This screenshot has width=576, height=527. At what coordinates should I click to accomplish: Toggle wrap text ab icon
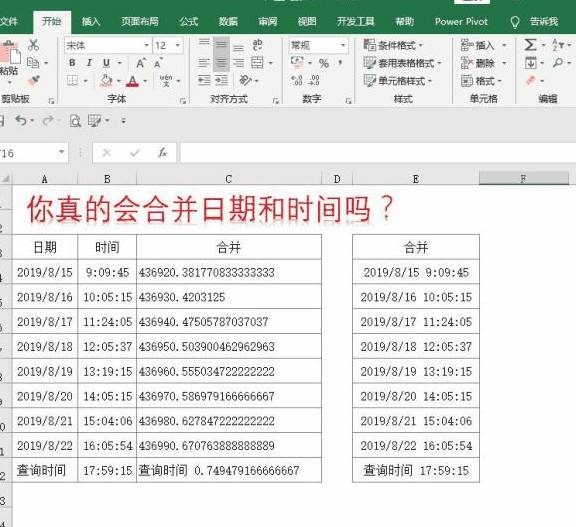(x=258, y=45)
